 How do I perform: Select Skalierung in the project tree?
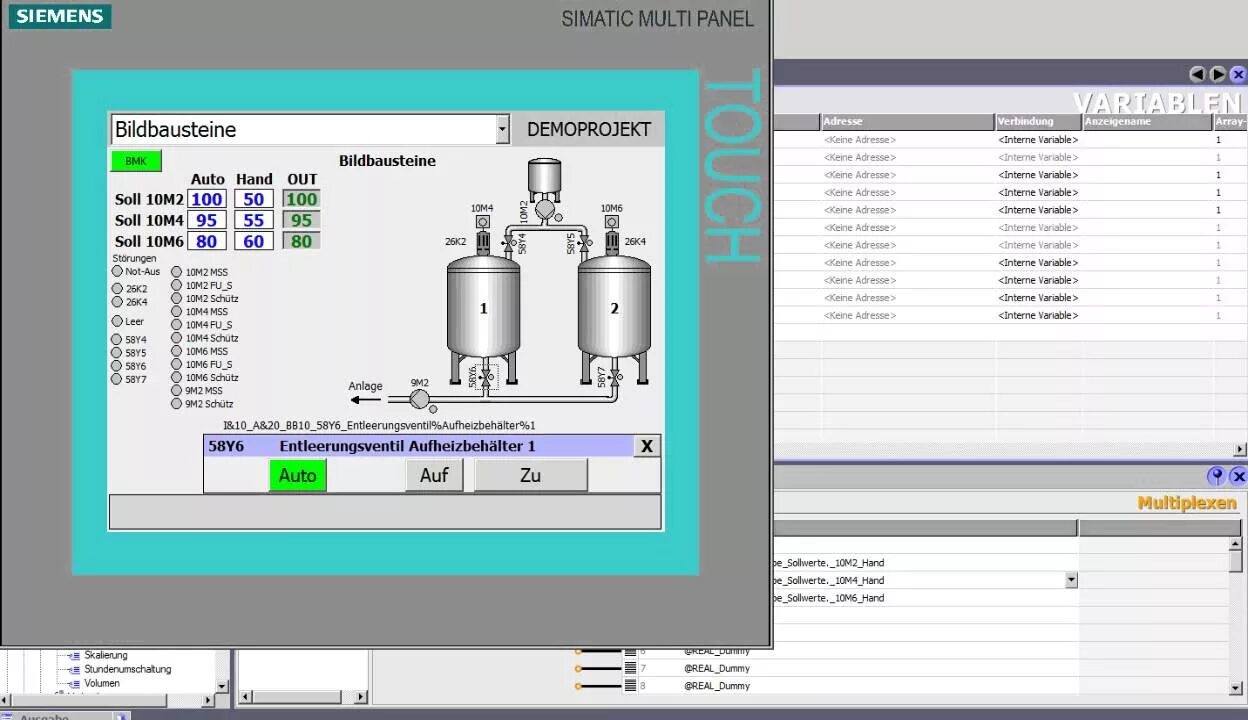pos(106,655)
